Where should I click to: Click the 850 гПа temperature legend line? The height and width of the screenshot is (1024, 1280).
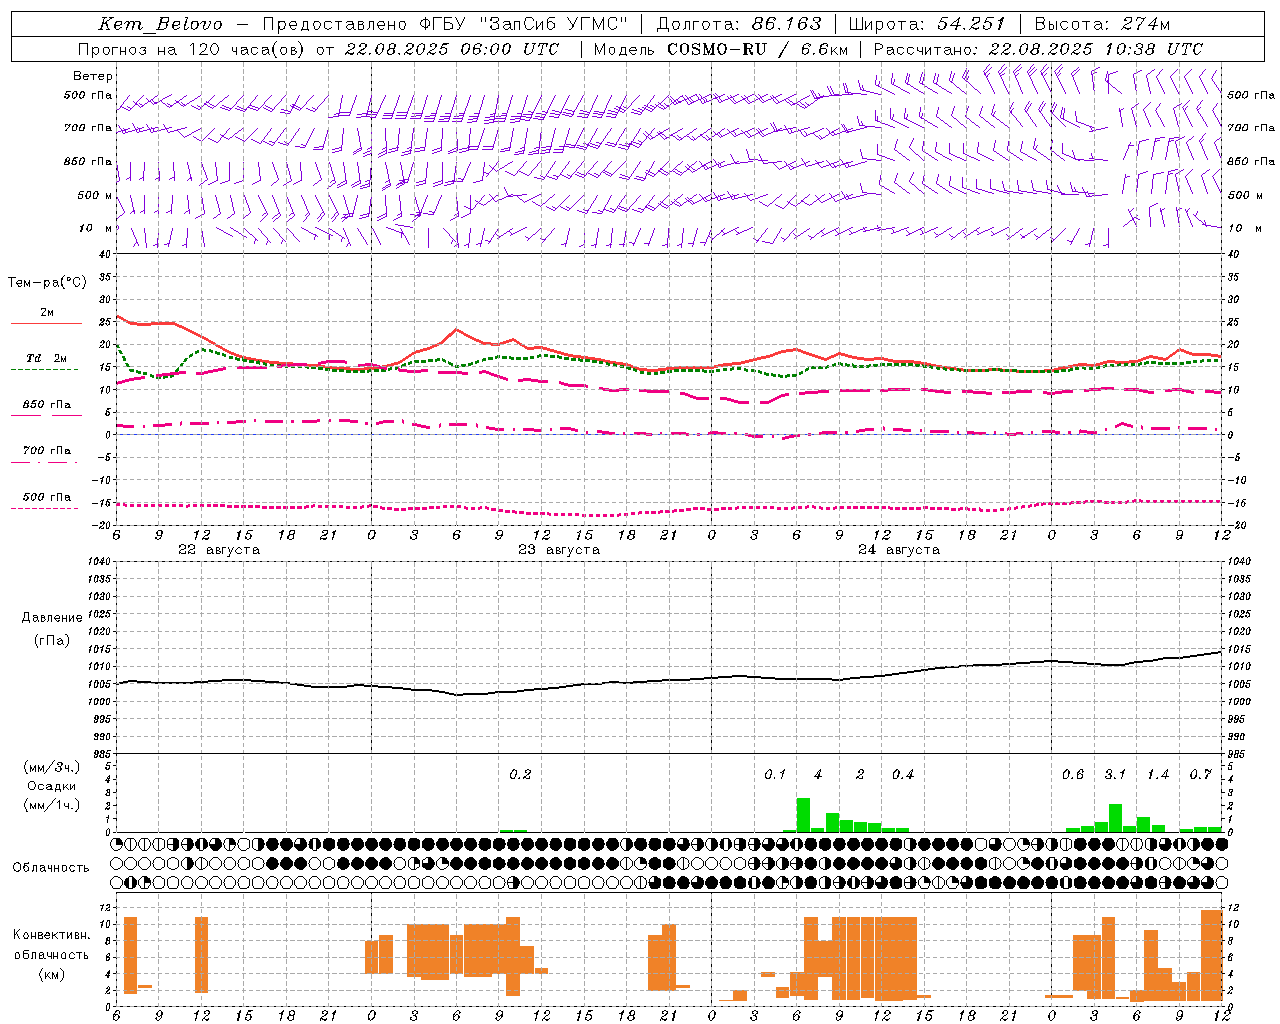[x=46, y=414]
